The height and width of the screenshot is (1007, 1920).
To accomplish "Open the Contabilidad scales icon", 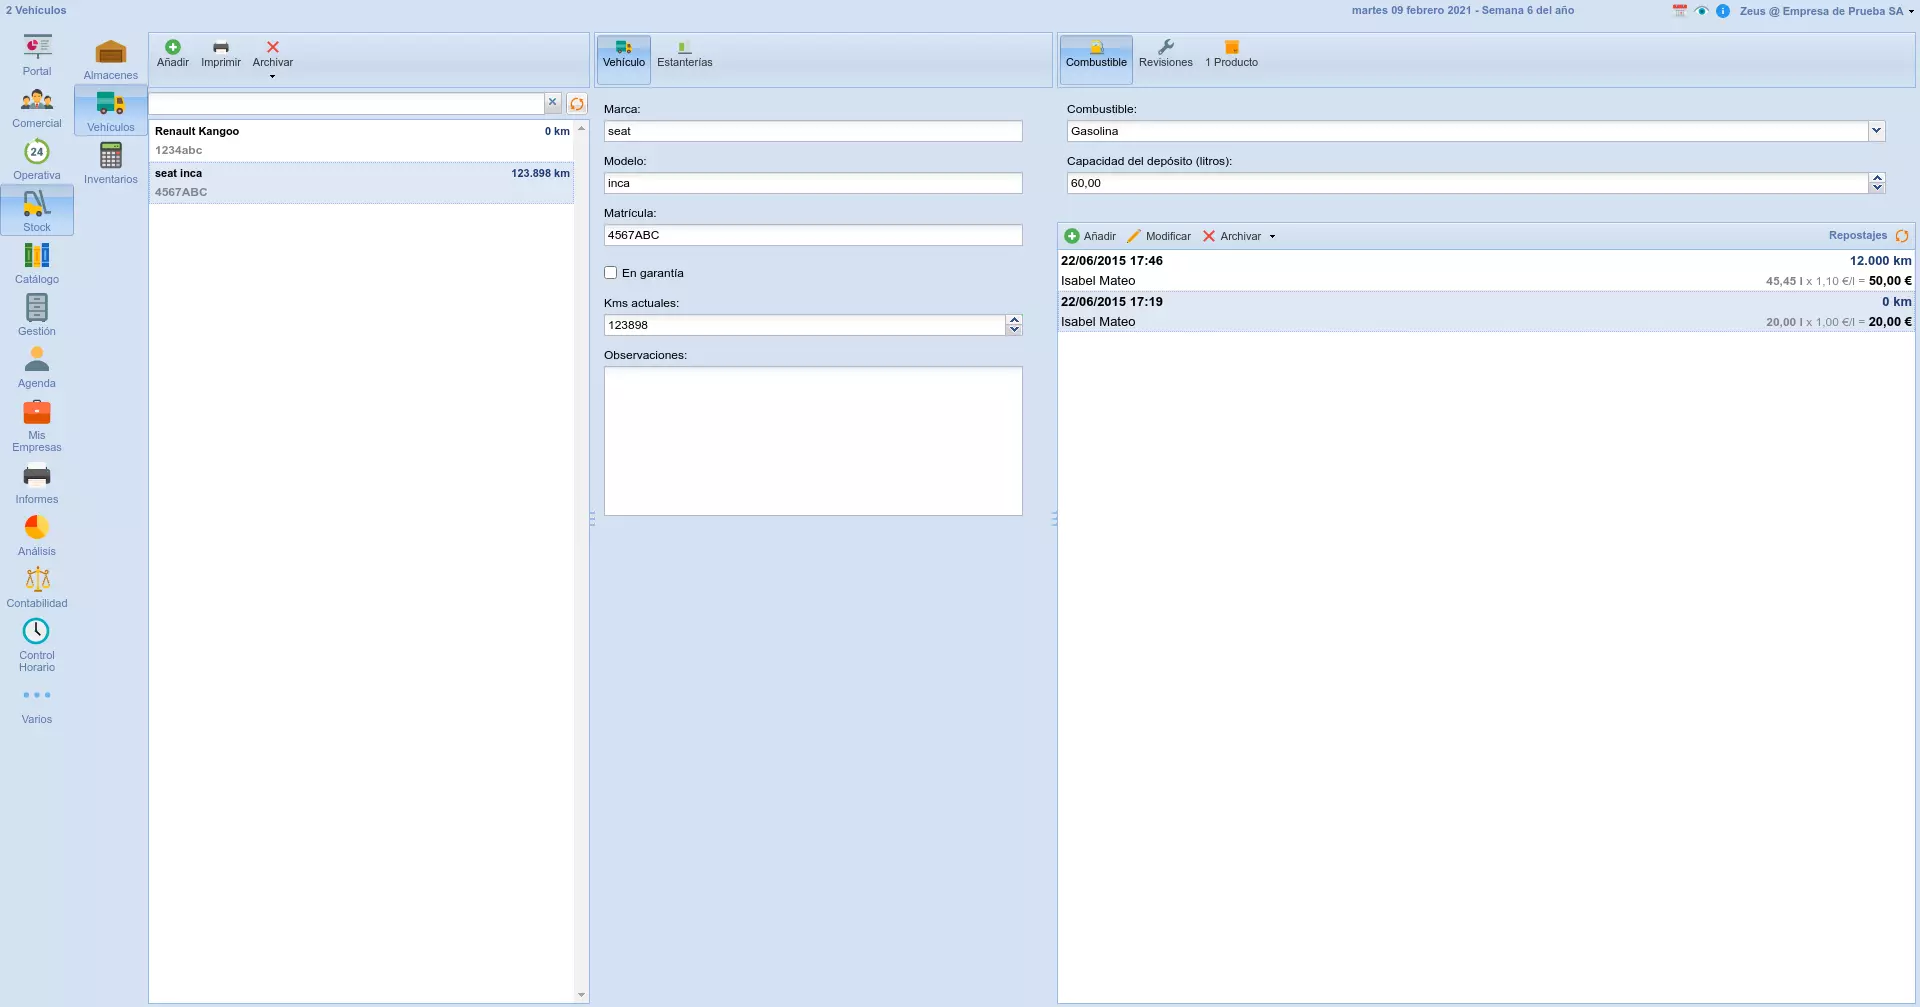I will point(37,581).
